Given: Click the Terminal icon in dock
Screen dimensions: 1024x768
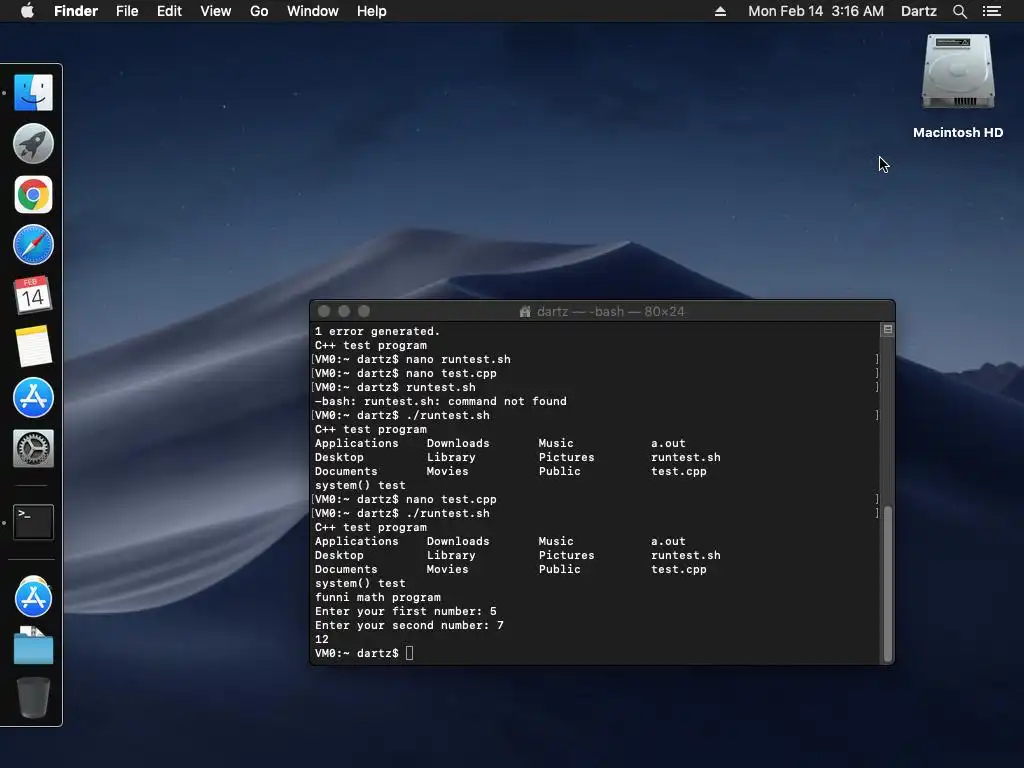Looking at the screenshot, I should tap(33, 522).
